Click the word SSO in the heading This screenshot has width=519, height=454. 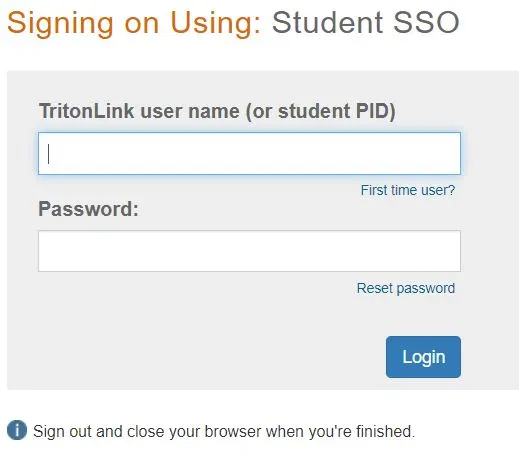click(x=426, y=23)
